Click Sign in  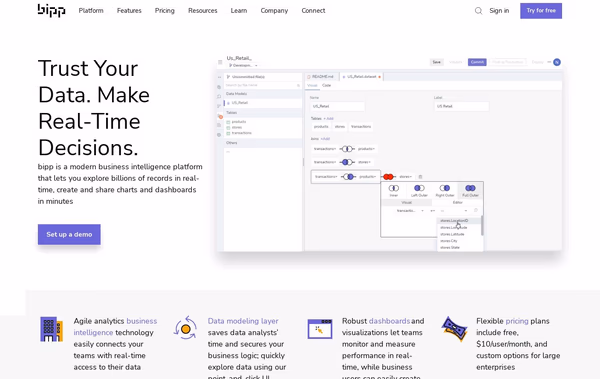[499, 11]
